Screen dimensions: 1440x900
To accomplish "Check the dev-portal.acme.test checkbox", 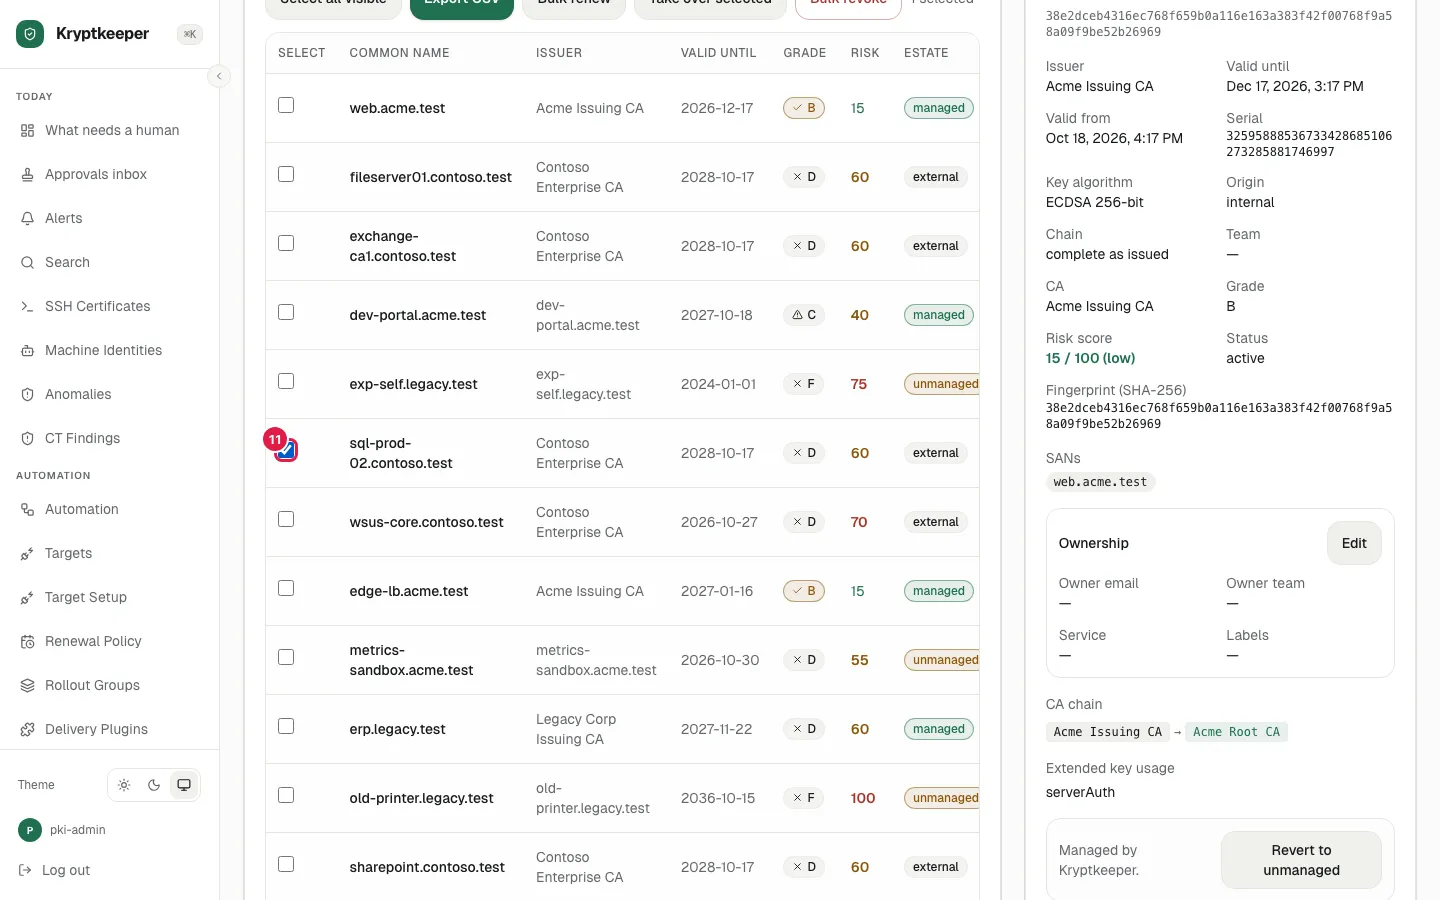I will 286,312.
